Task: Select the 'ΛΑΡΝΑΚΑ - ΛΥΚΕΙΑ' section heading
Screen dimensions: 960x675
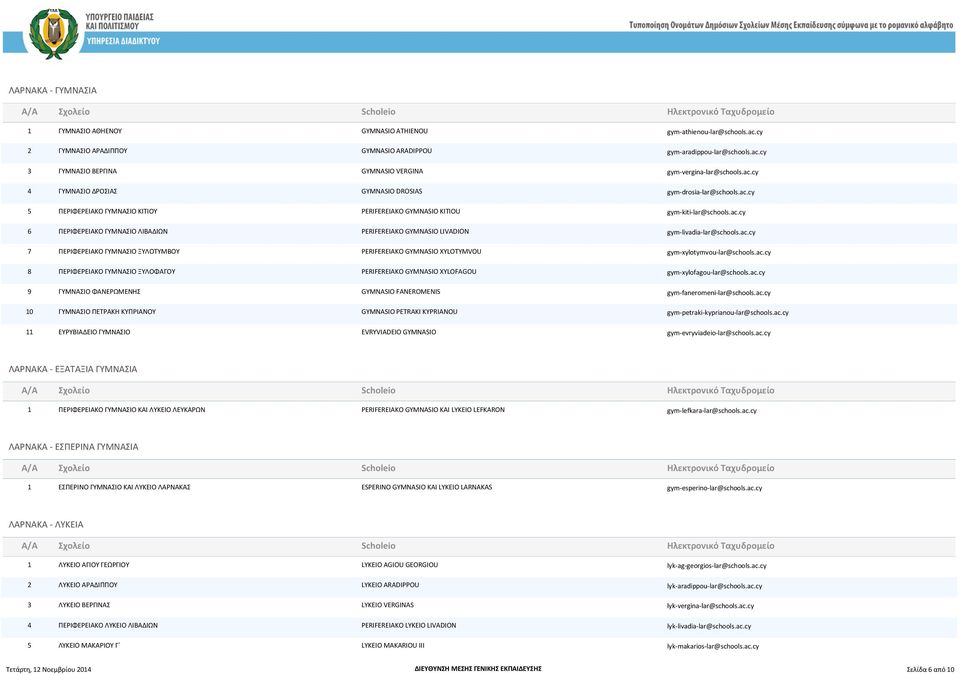Action: click(x=46, y=524)
